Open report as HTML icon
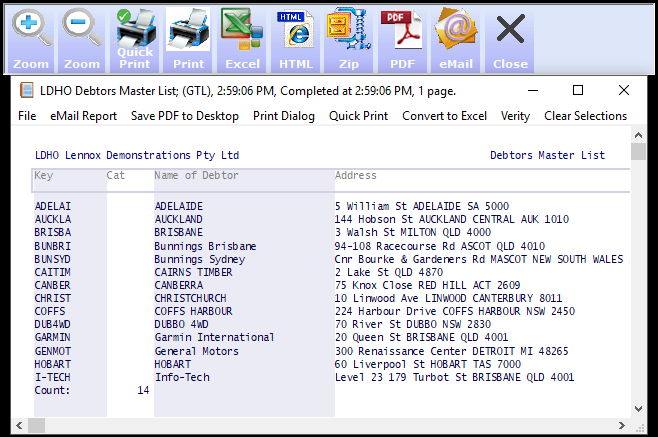 pyautogui.click(x=296, y=37)
